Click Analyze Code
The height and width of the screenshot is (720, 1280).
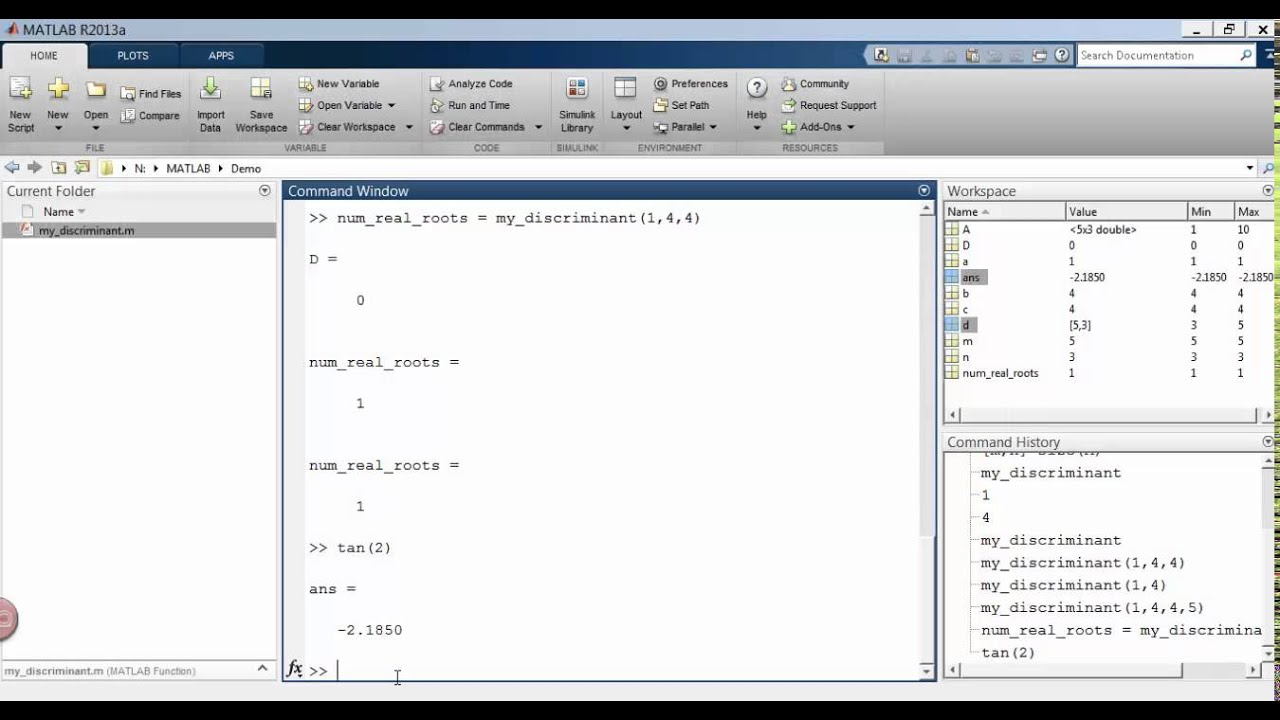[x=471, y=84]
